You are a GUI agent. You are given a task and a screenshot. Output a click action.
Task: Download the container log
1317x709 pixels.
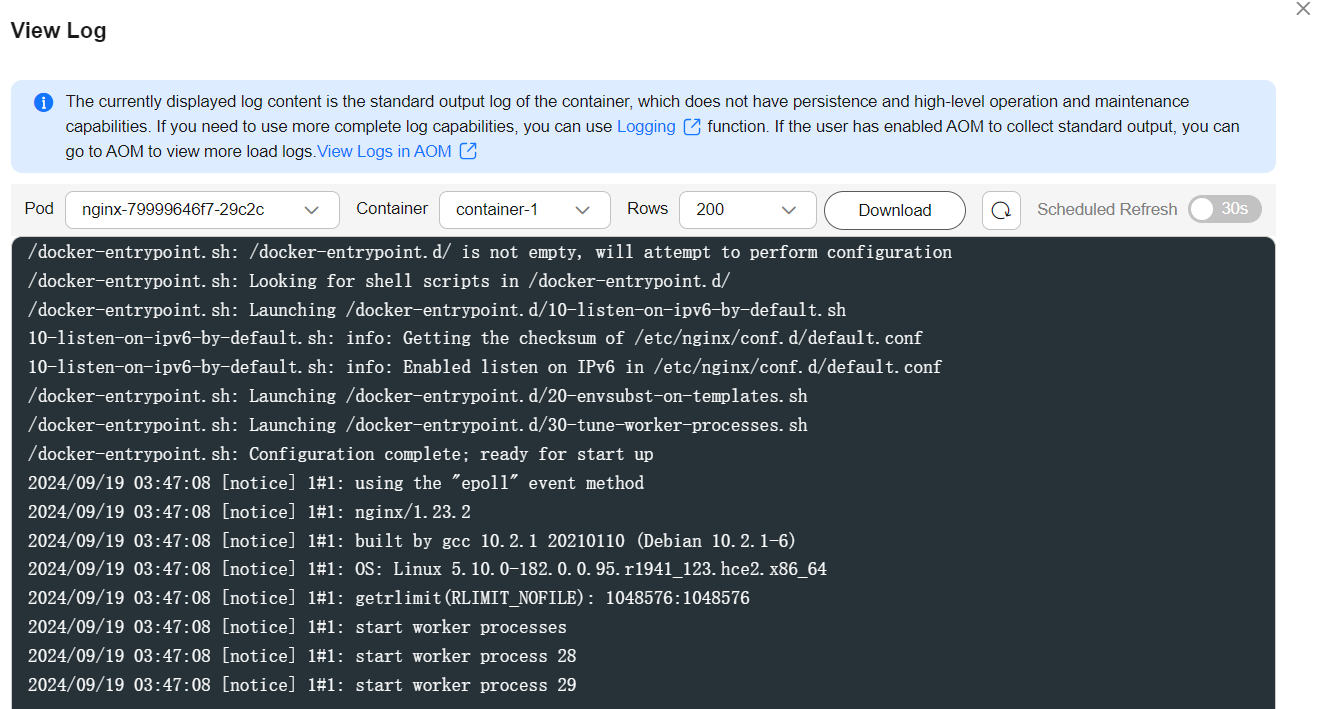pos(895,210)
